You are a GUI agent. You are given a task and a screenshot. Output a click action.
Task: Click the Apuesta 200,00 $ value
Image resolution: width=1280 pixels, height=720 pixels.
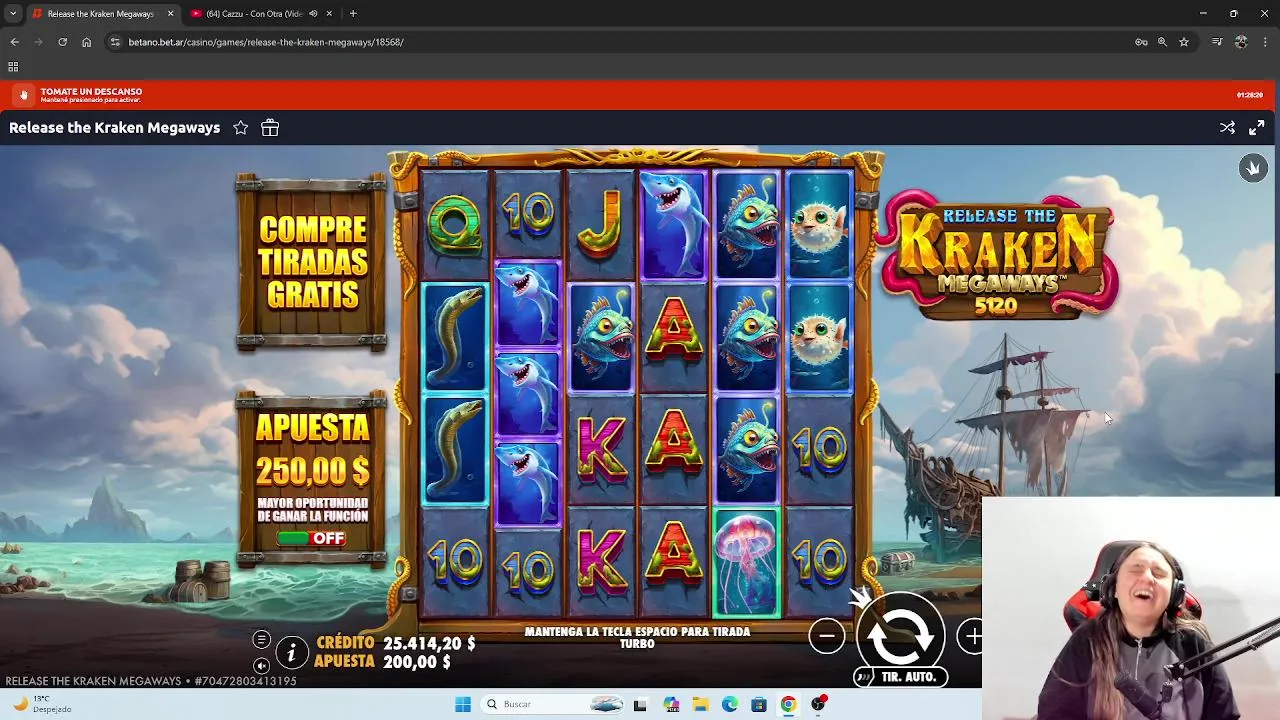(x=417, y=662)
